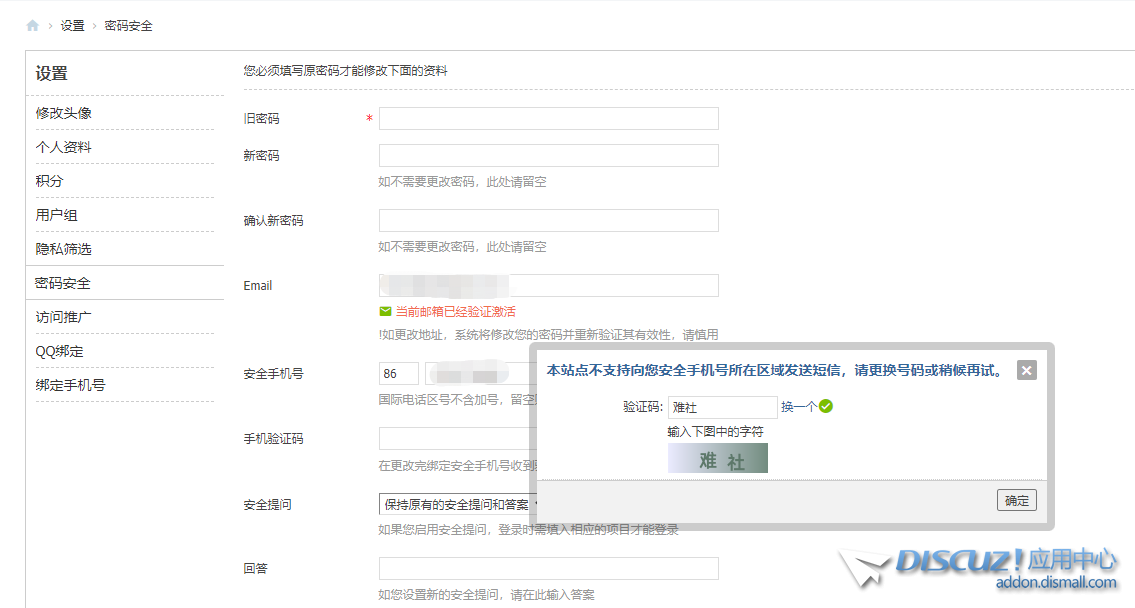Open the 安全提问 dropdown menu
Viewport: 1135px width, 608px height.
point(455,505)
